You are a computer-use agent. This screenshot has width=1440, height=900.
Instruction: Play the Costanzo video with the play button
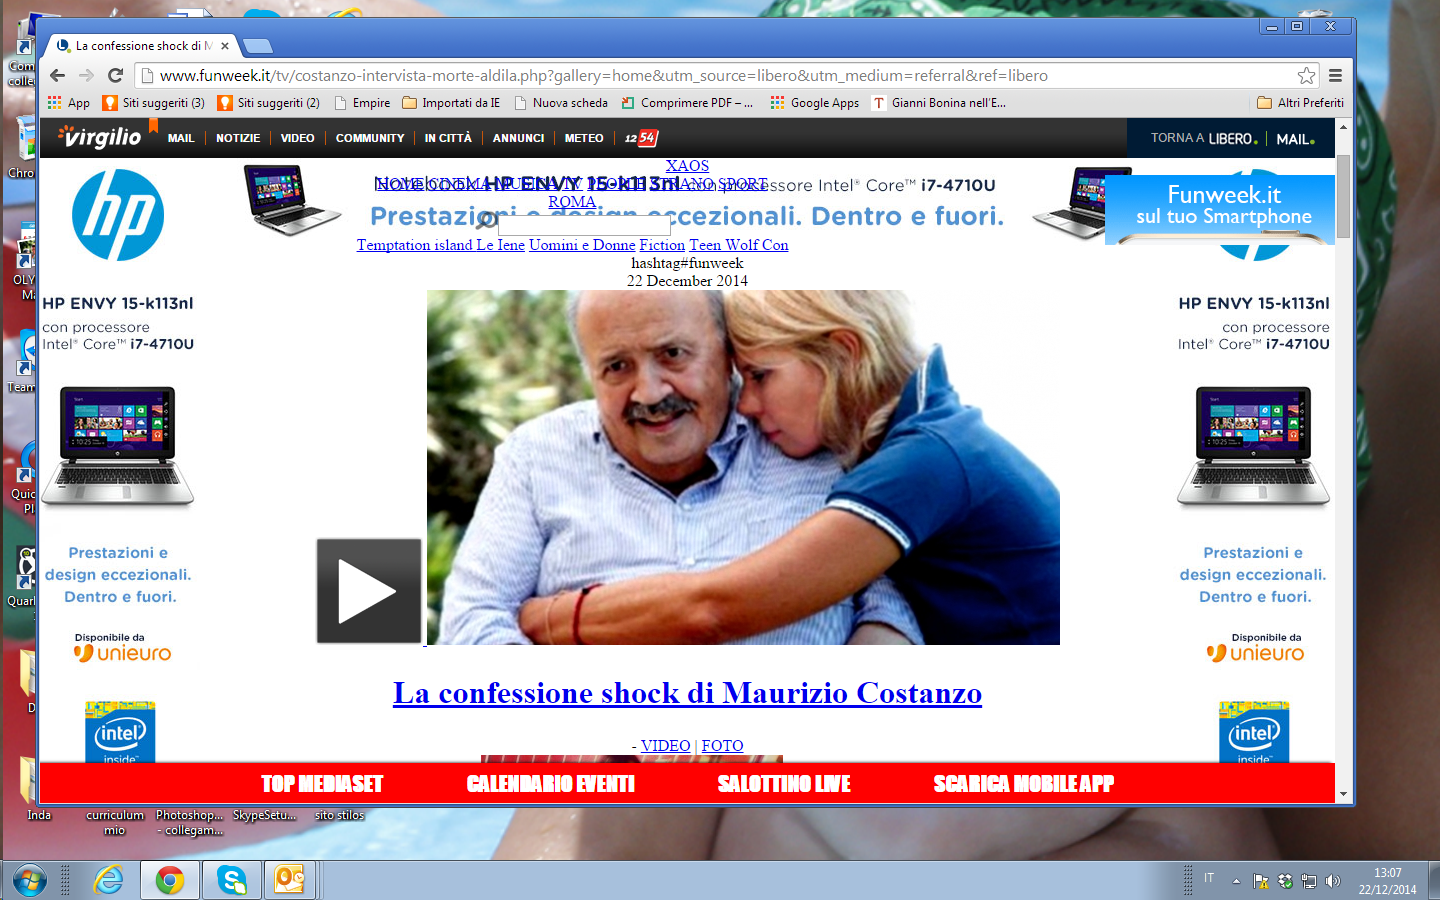pos(368,590)
